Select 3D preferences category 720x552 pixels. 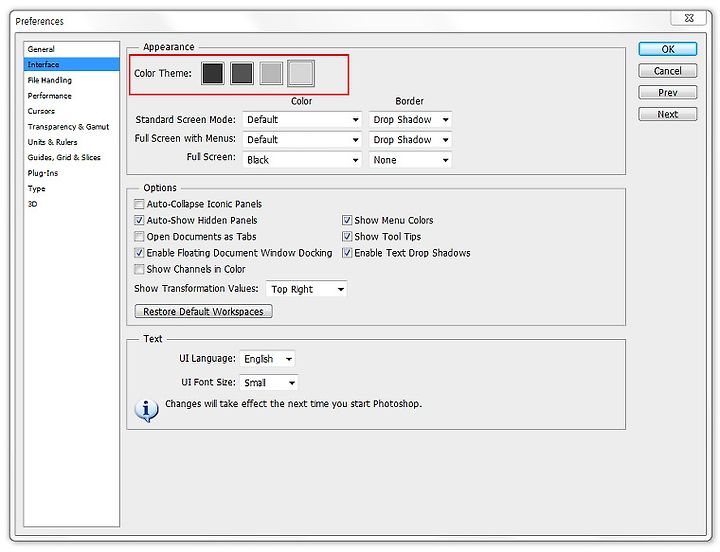click(x=72, y=204)
